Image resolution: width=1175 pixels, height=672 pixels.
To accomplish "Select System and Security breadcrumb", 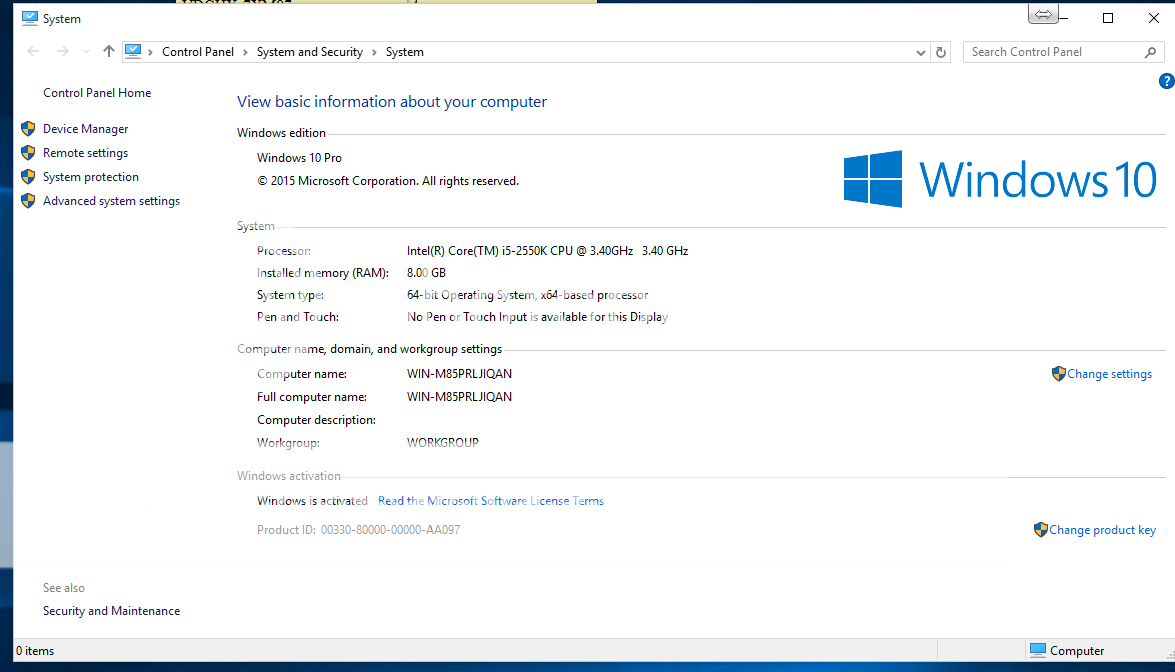I will click(309, 52).
